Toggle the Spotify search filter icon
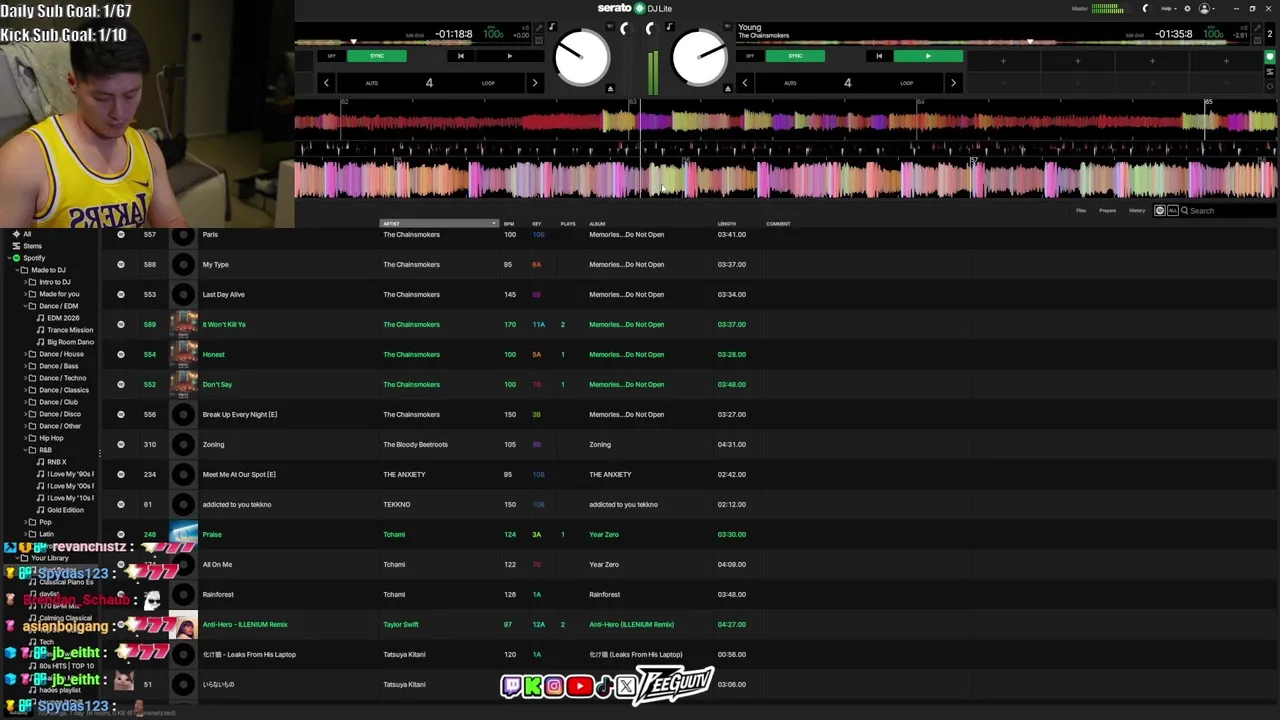The image size is (1280, 720). 1160,211
